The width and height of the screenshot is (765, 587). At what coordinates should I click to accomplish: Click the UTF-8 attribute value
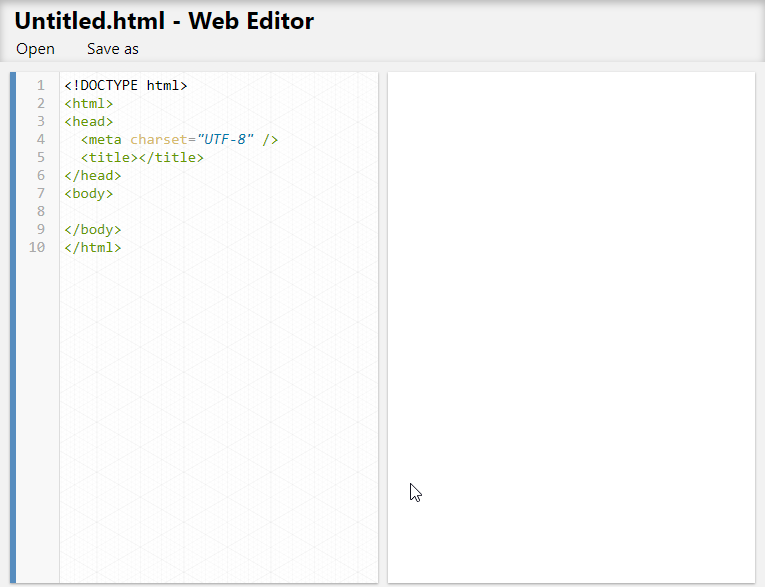click(225, 140)
